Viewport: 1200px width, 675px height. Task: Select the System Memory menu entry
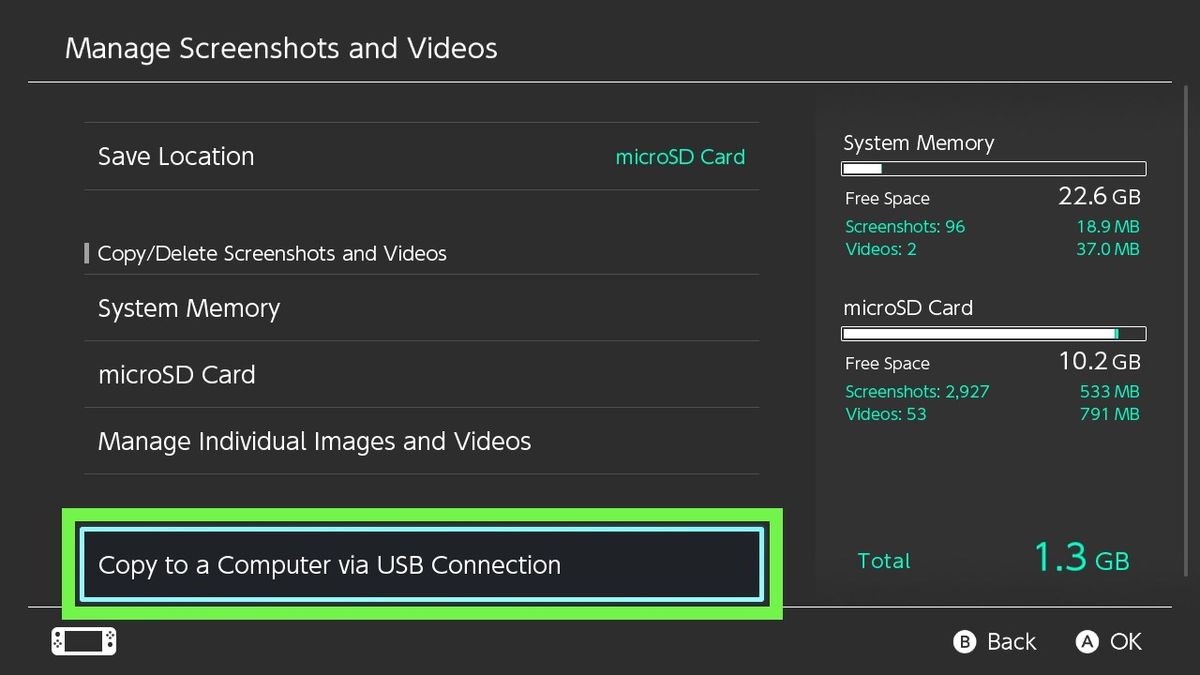188,308
